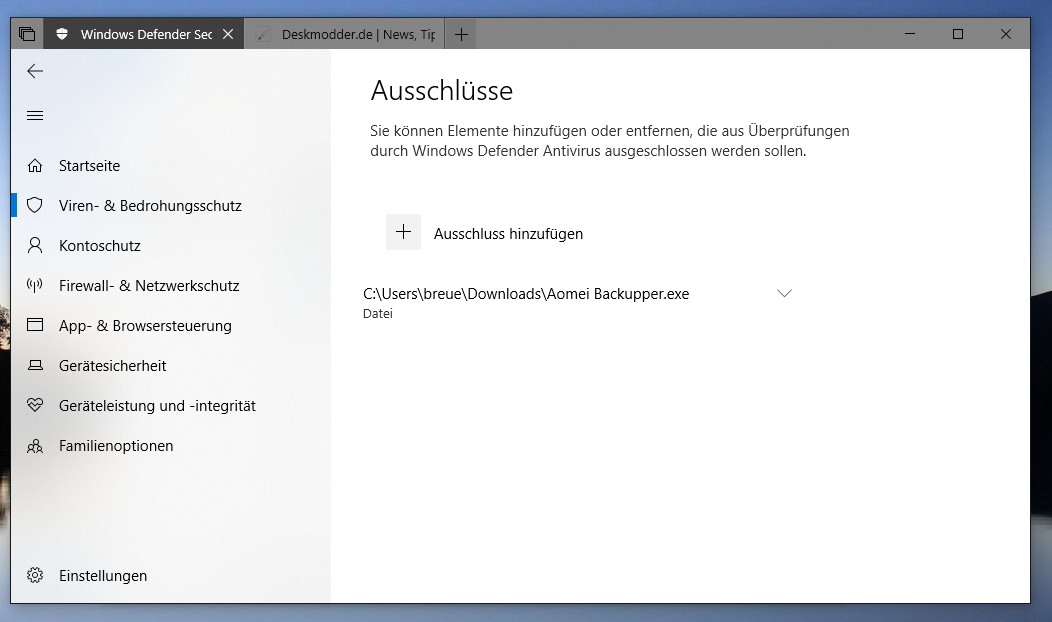Screen dimensions: 1052x622
Task: Click the gear icon for Einstellungen
Action: tap(35, 575)
